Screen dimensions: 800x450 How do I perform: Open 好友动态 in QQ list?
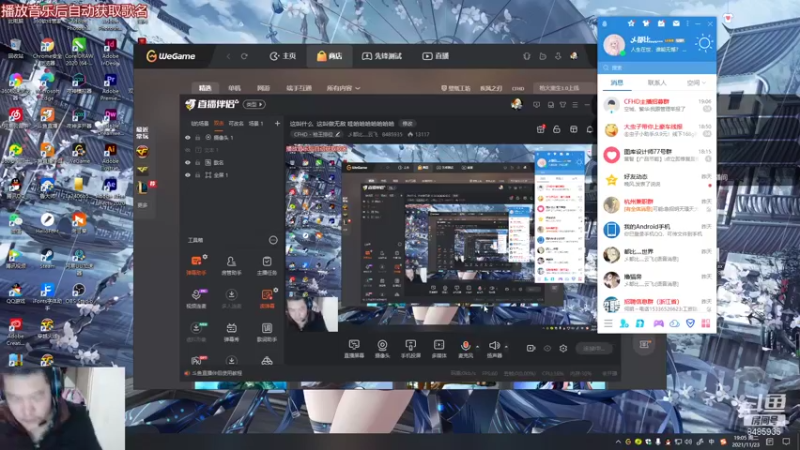tap(657, 180)
